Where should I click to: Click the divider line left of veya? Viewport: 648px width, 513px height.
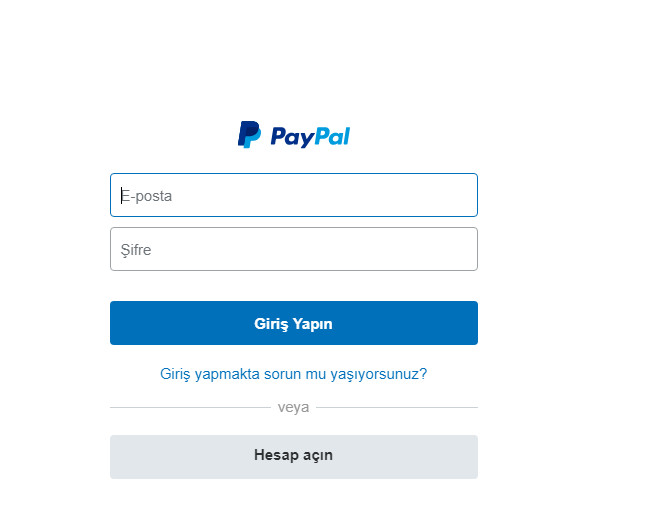[x=191, y=407]
